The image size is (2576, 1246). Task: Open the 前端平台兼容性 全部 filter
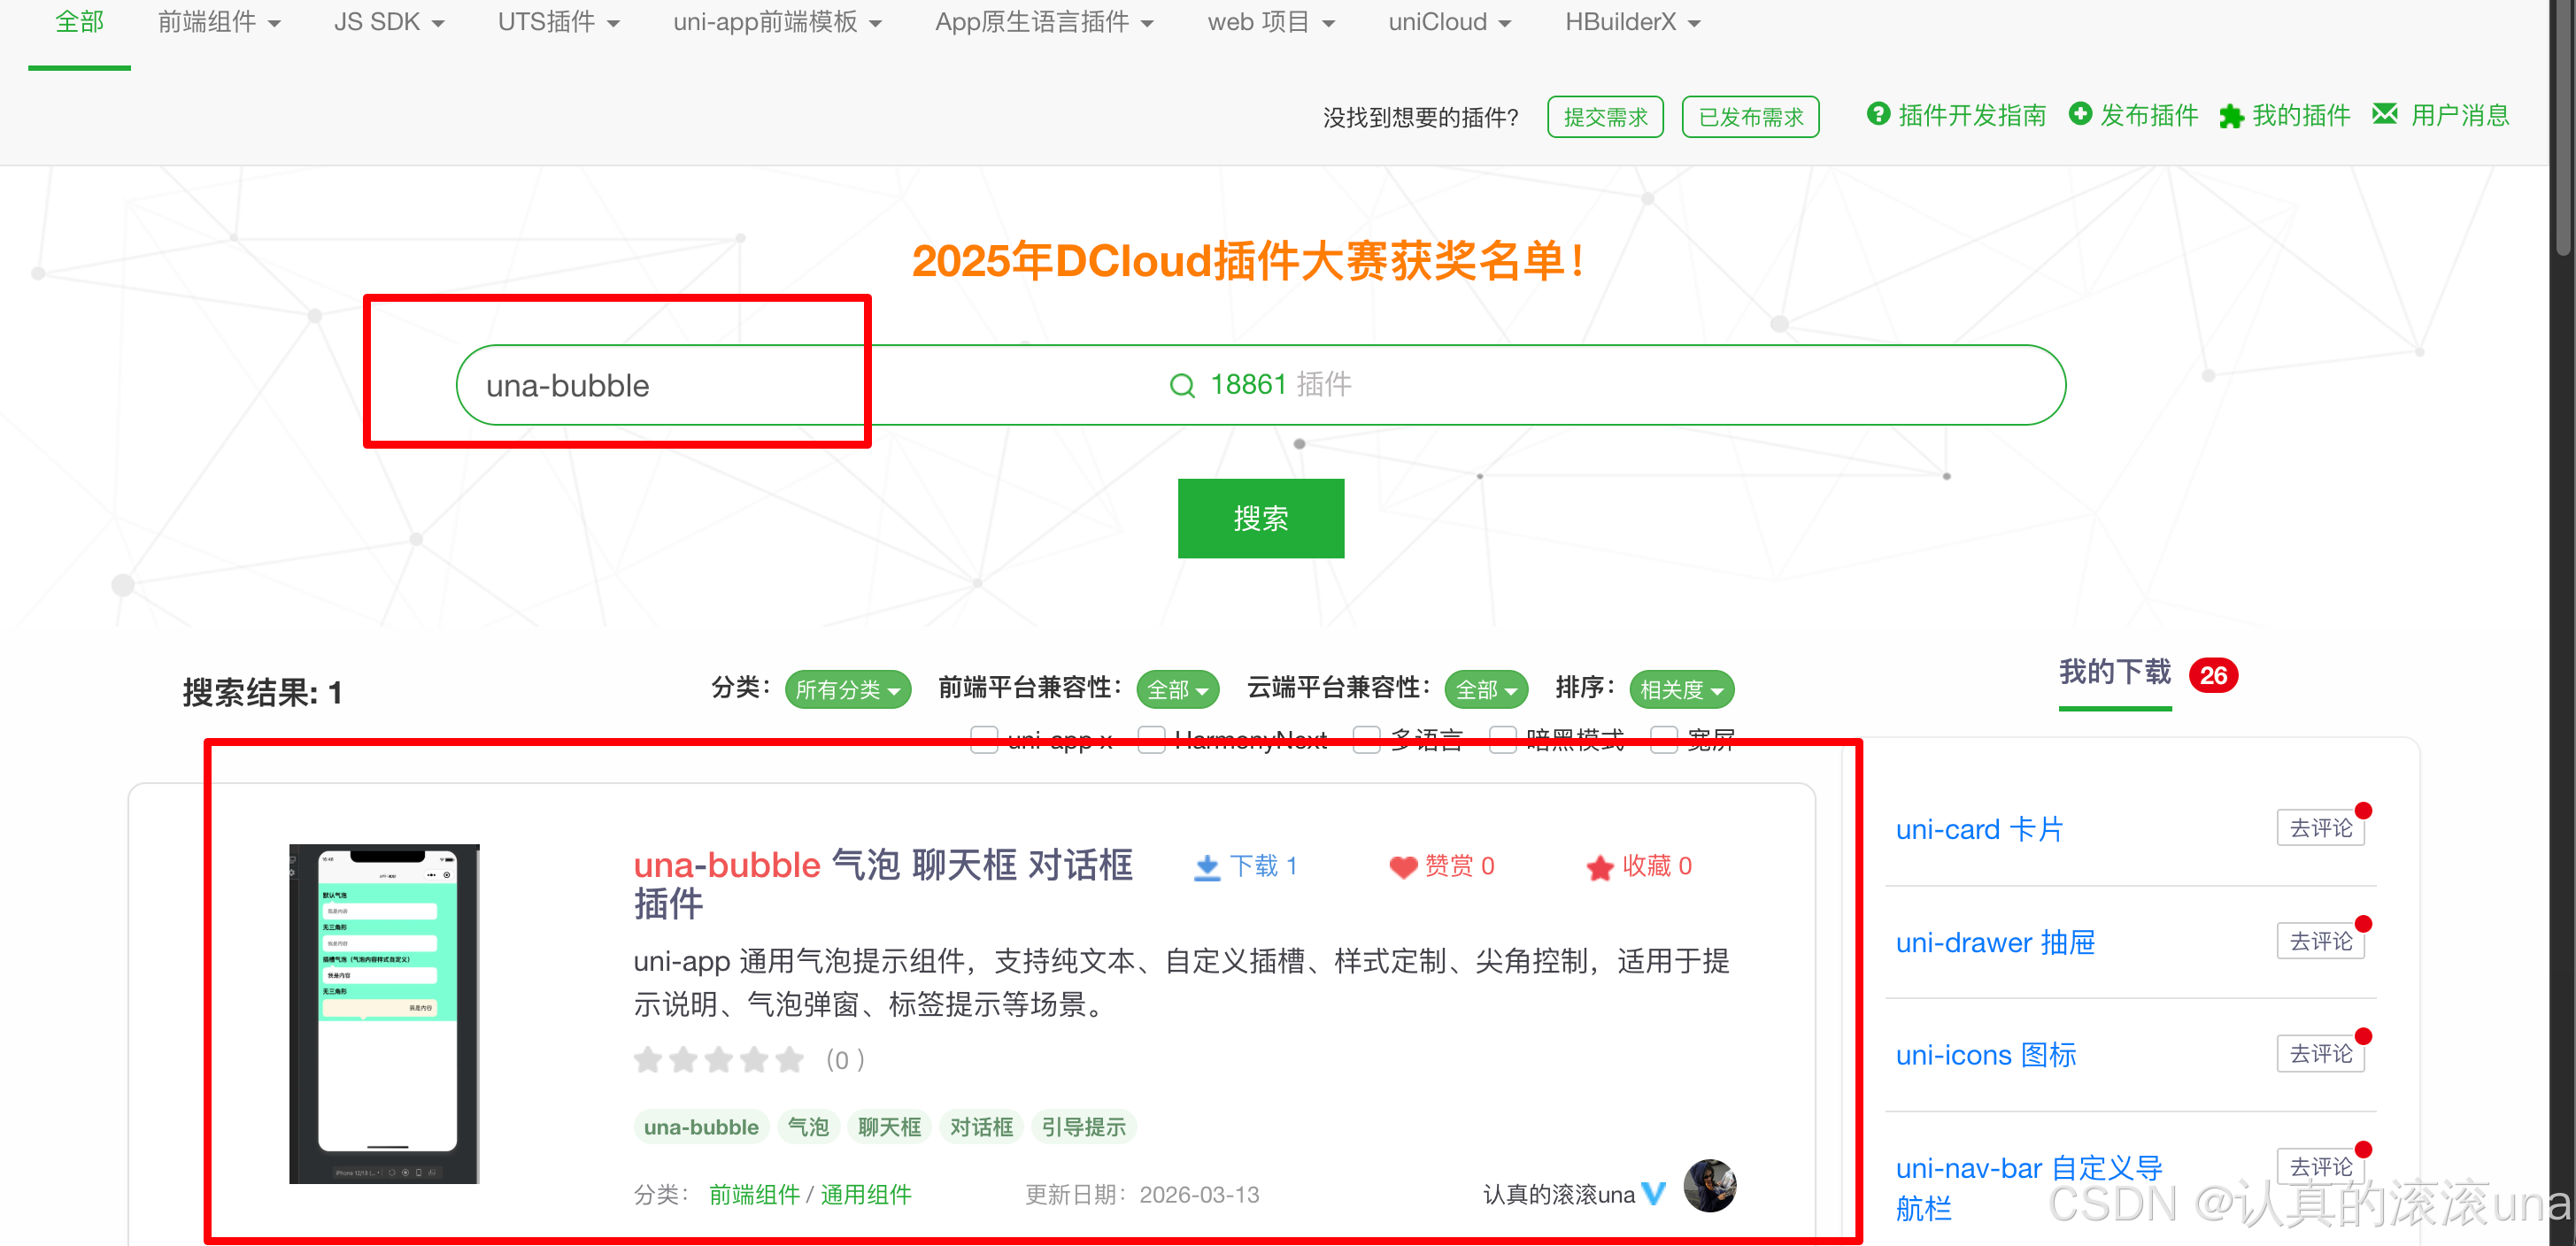pos(1178,690)
